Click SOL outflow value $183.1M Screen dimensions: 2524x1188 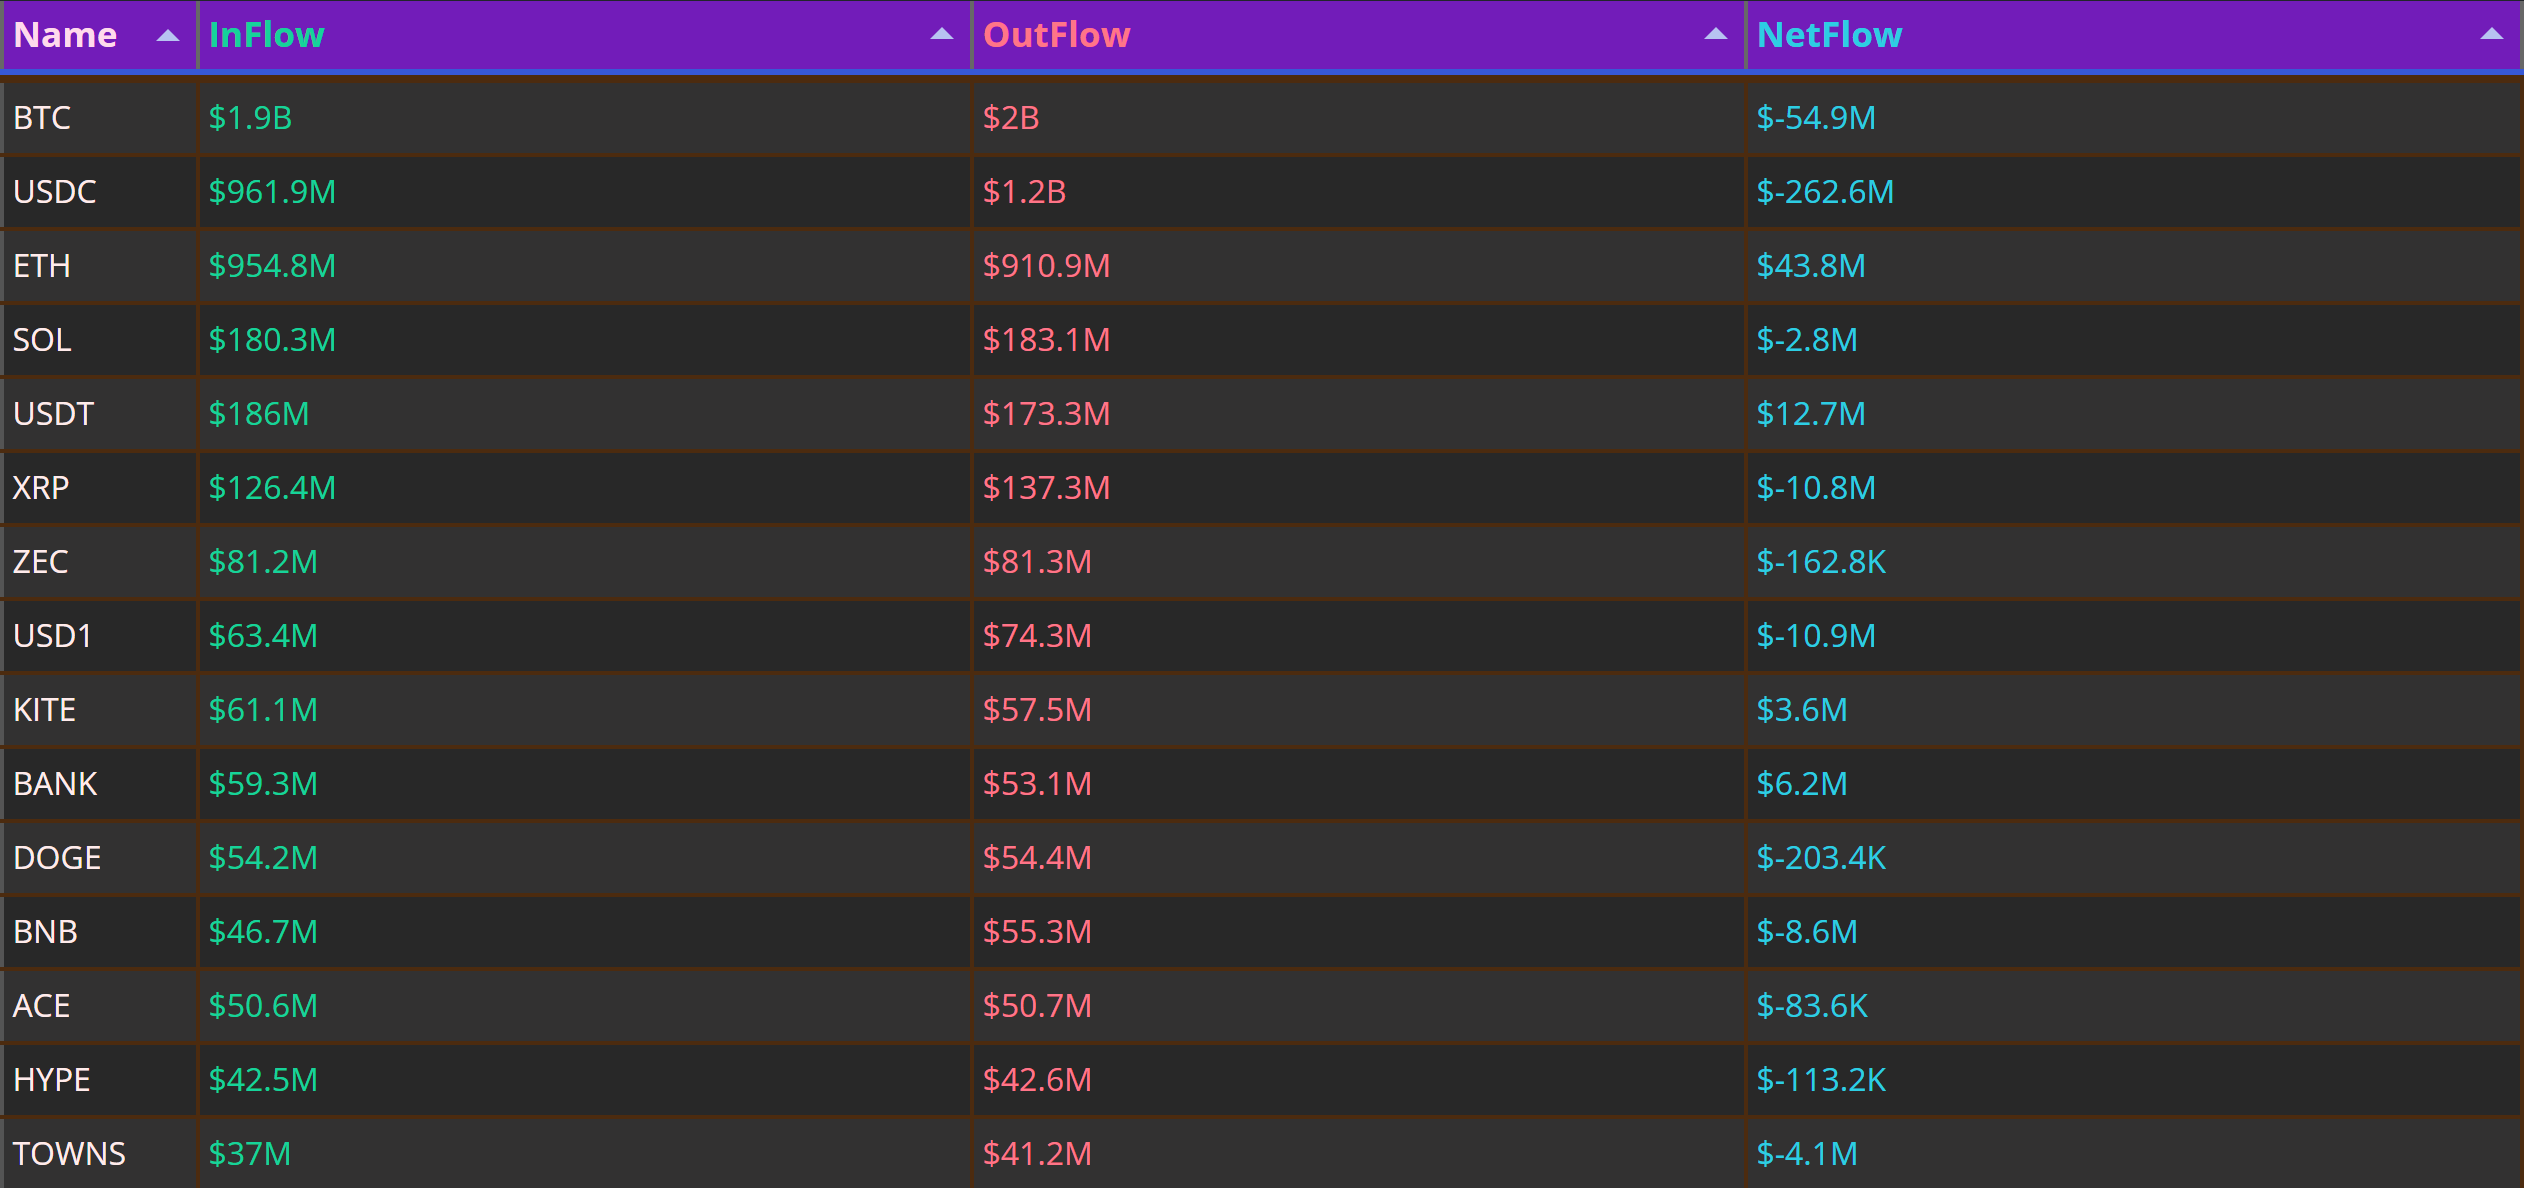click(x=1046, y=340)
